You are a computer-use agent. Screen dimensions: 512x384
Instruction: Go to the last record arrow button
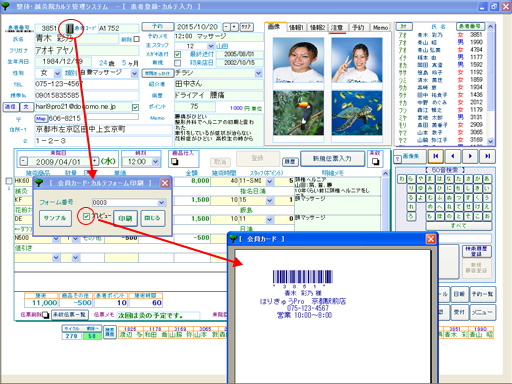coord(488,156)
